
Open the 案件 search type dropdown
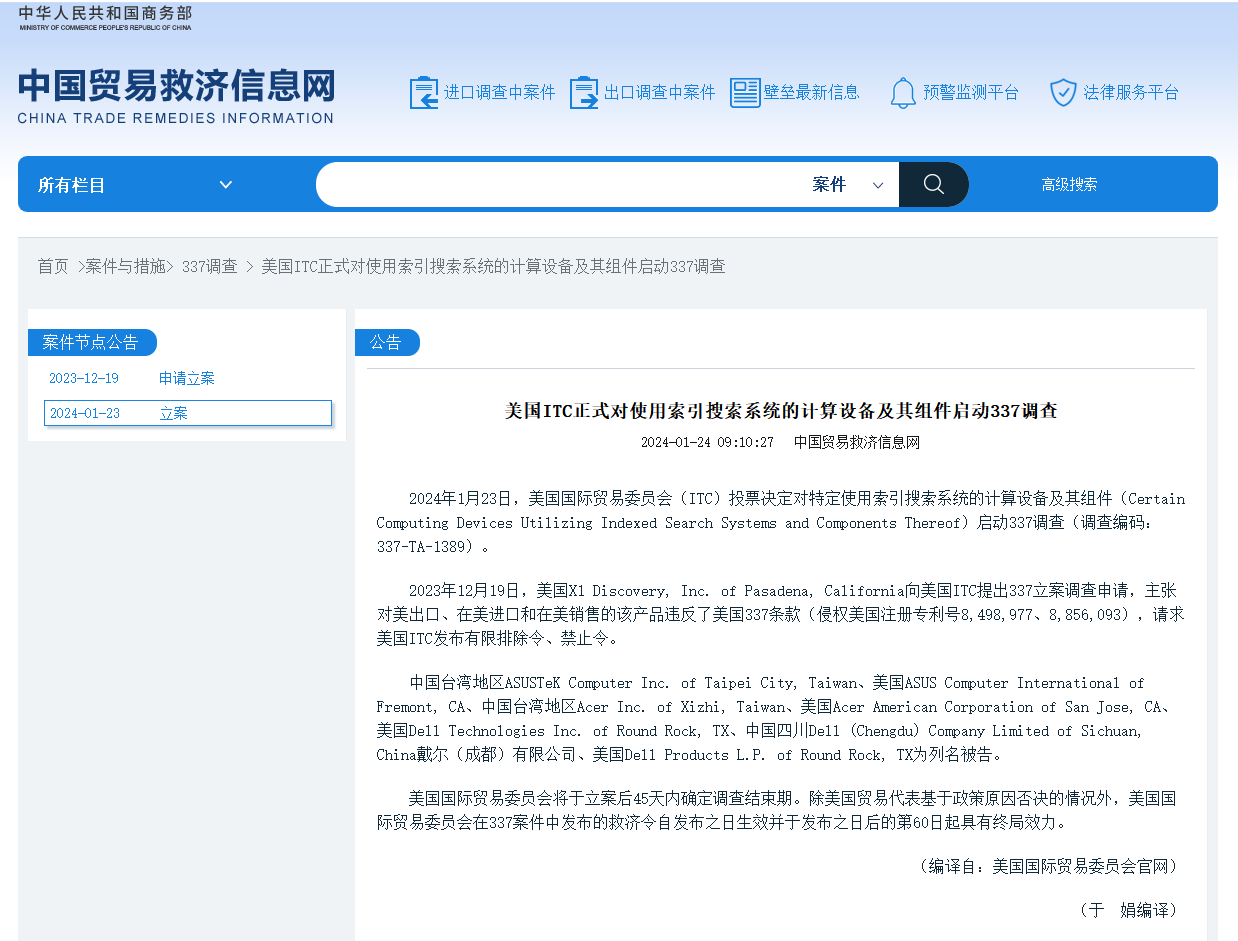(848, 185)
